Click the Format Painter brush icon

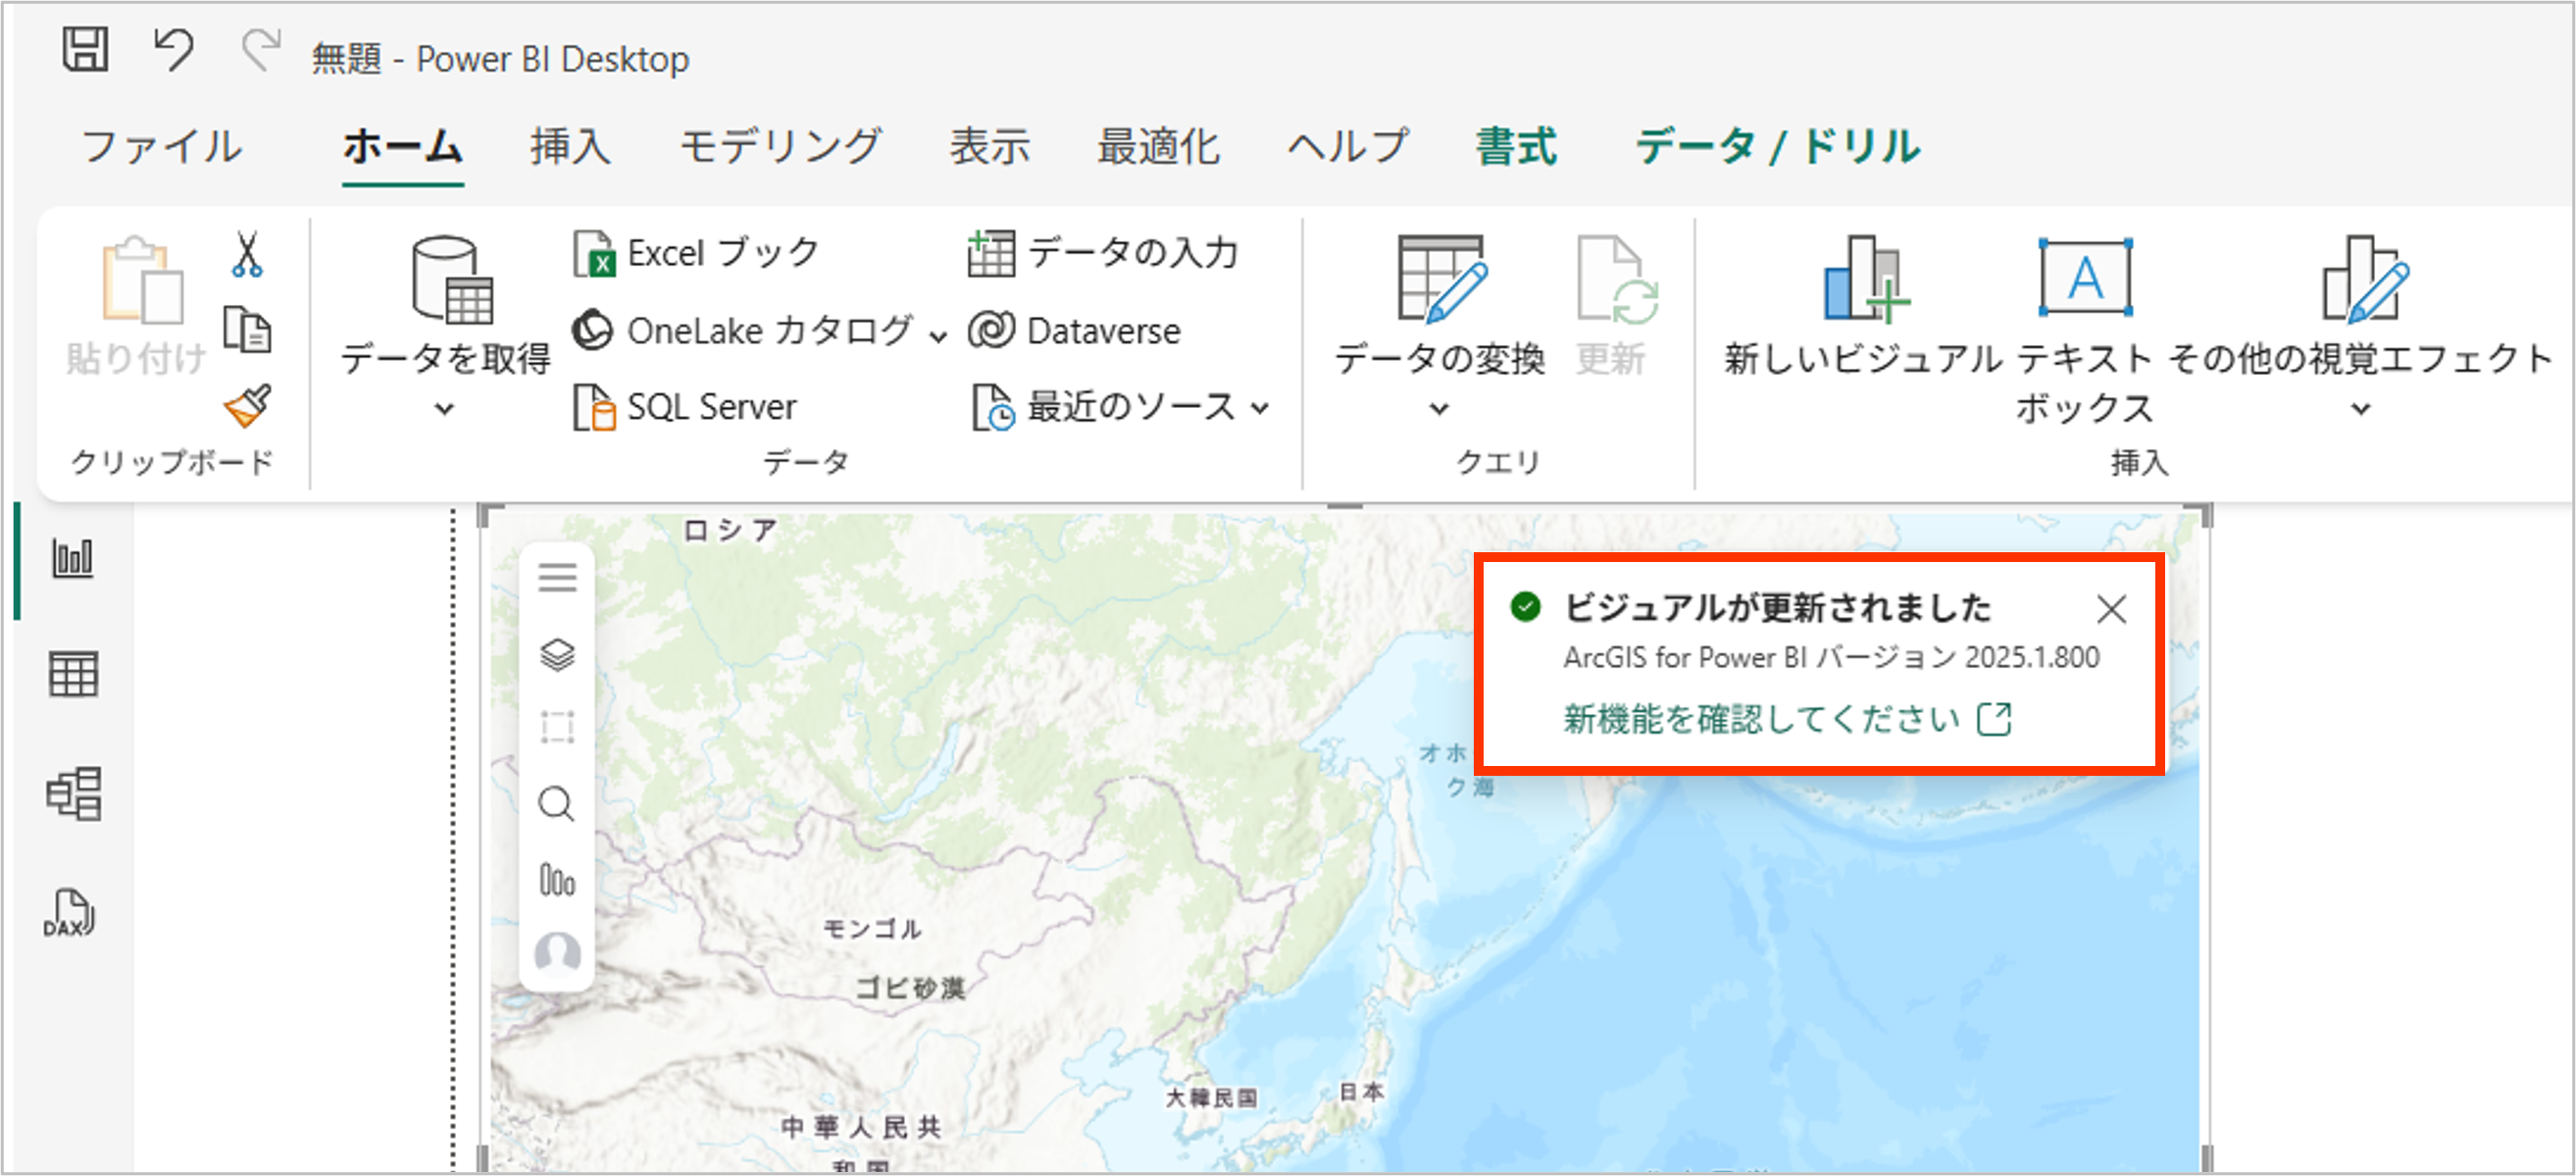[x=247, y=405]
